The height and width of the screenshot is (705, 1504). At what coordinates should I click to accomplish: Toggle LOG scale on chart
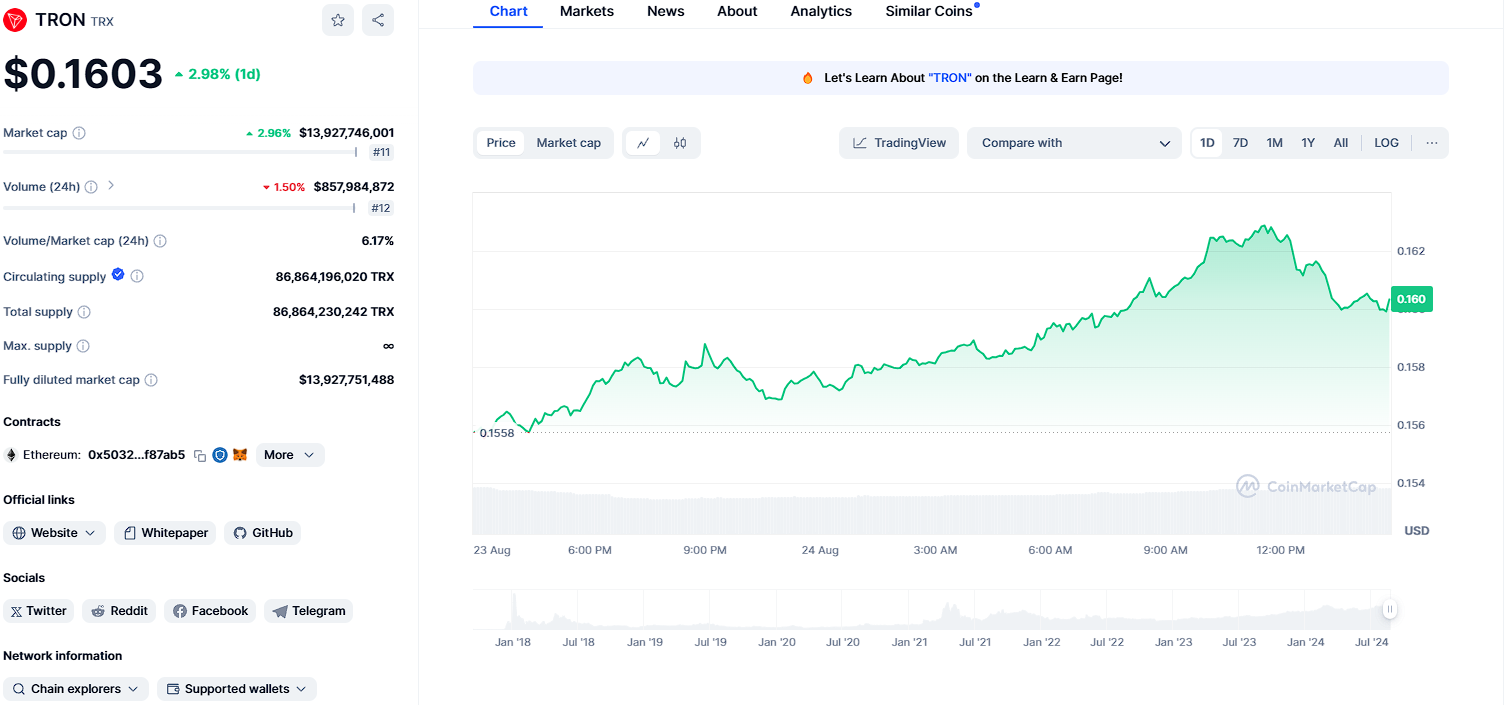1387,143
